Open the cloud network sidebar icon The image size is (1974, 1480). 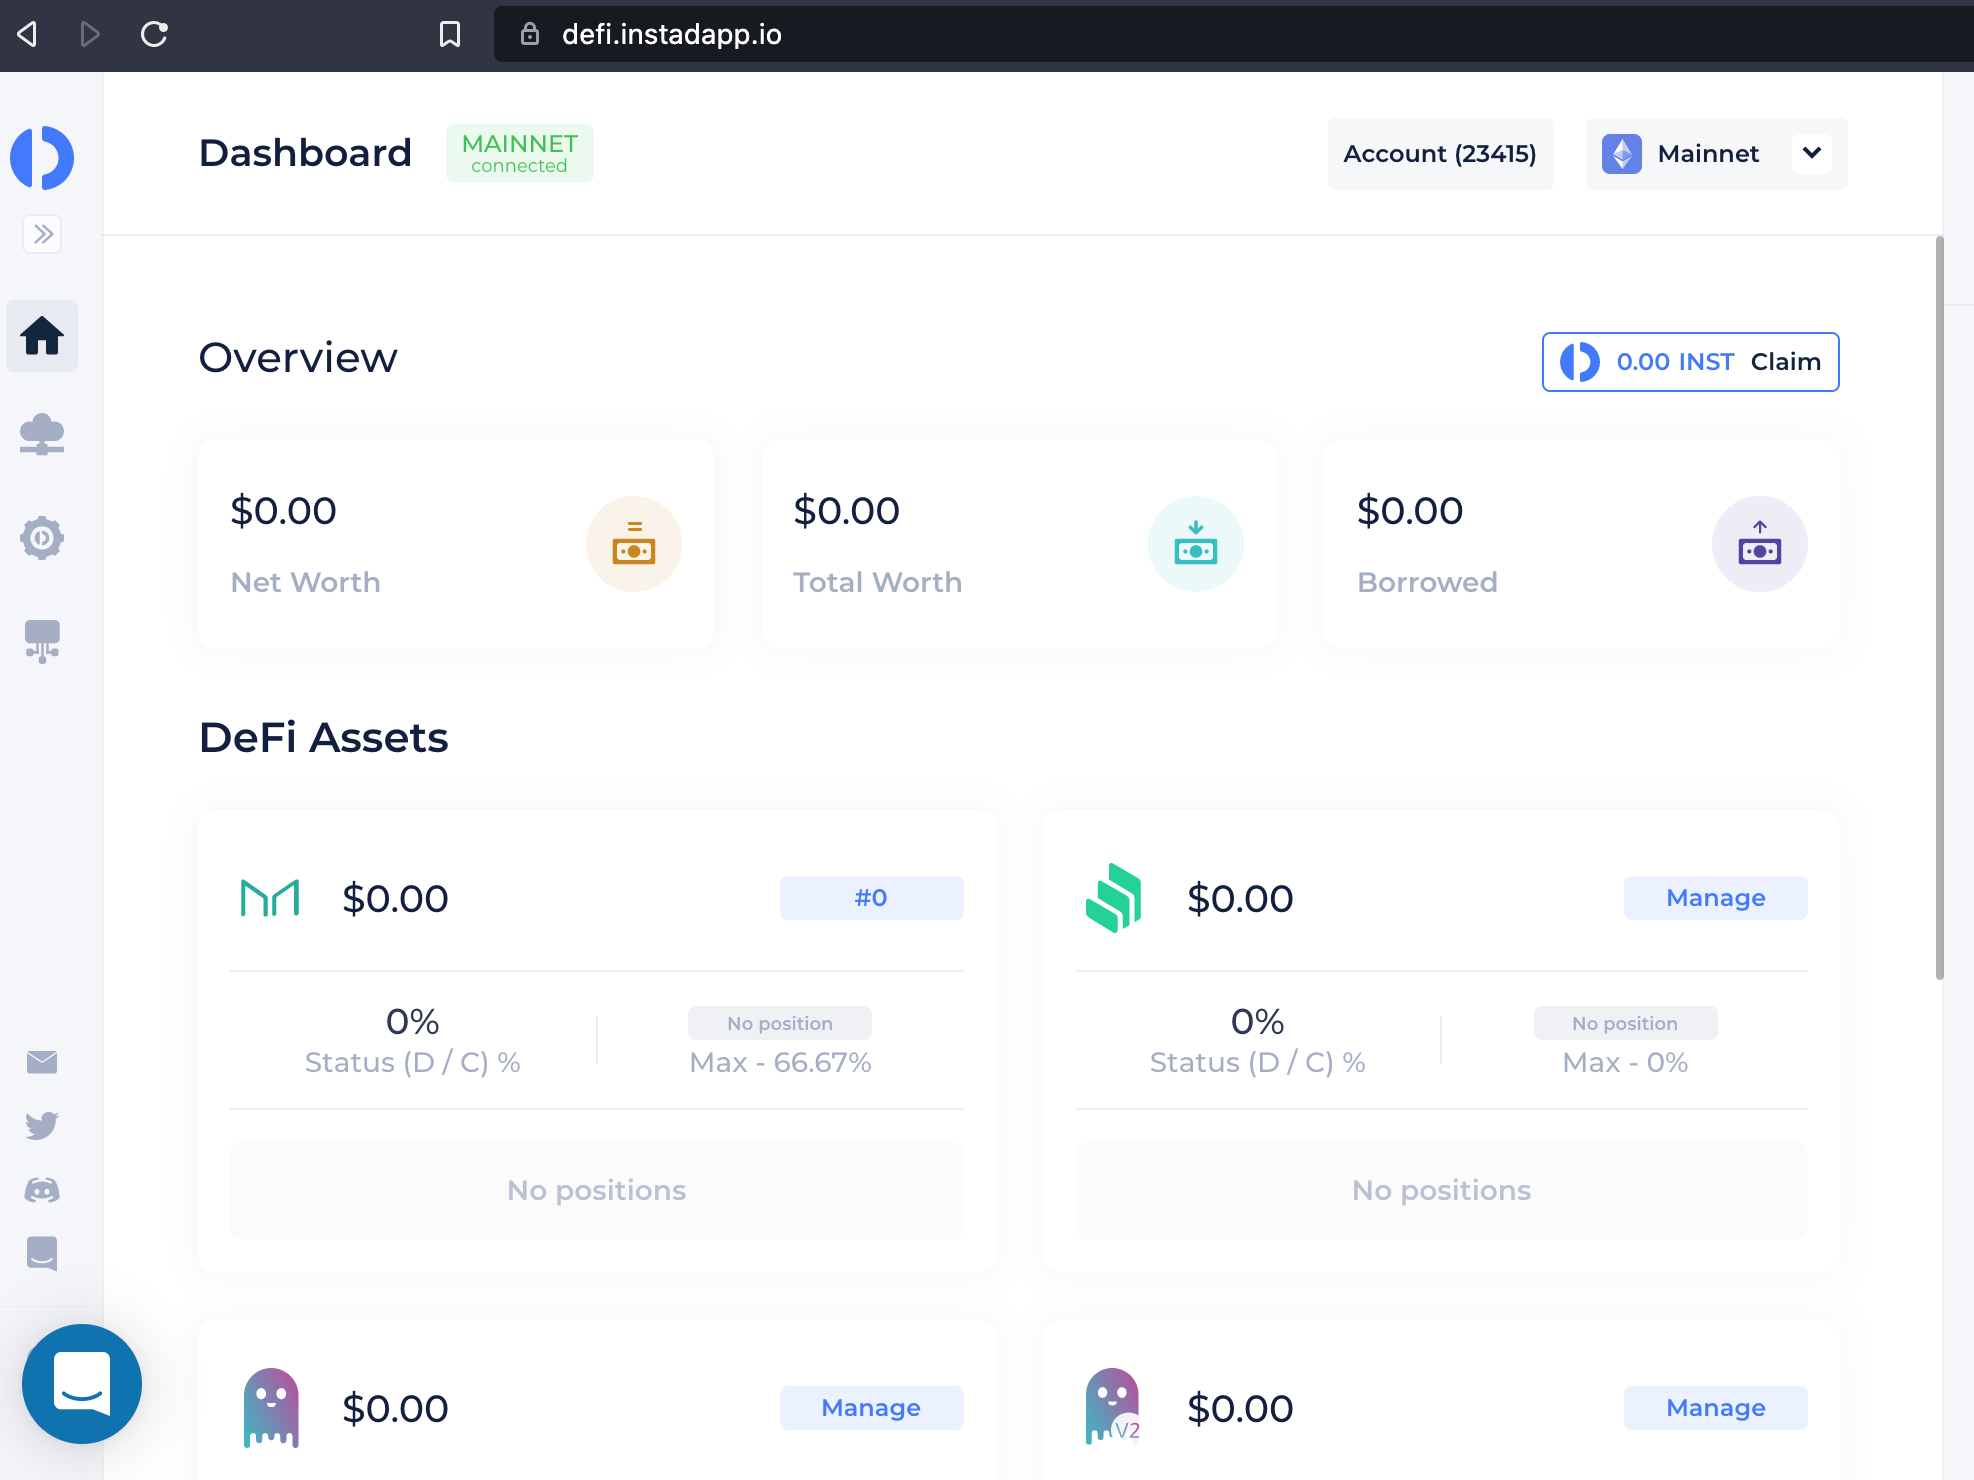point(42,435)
